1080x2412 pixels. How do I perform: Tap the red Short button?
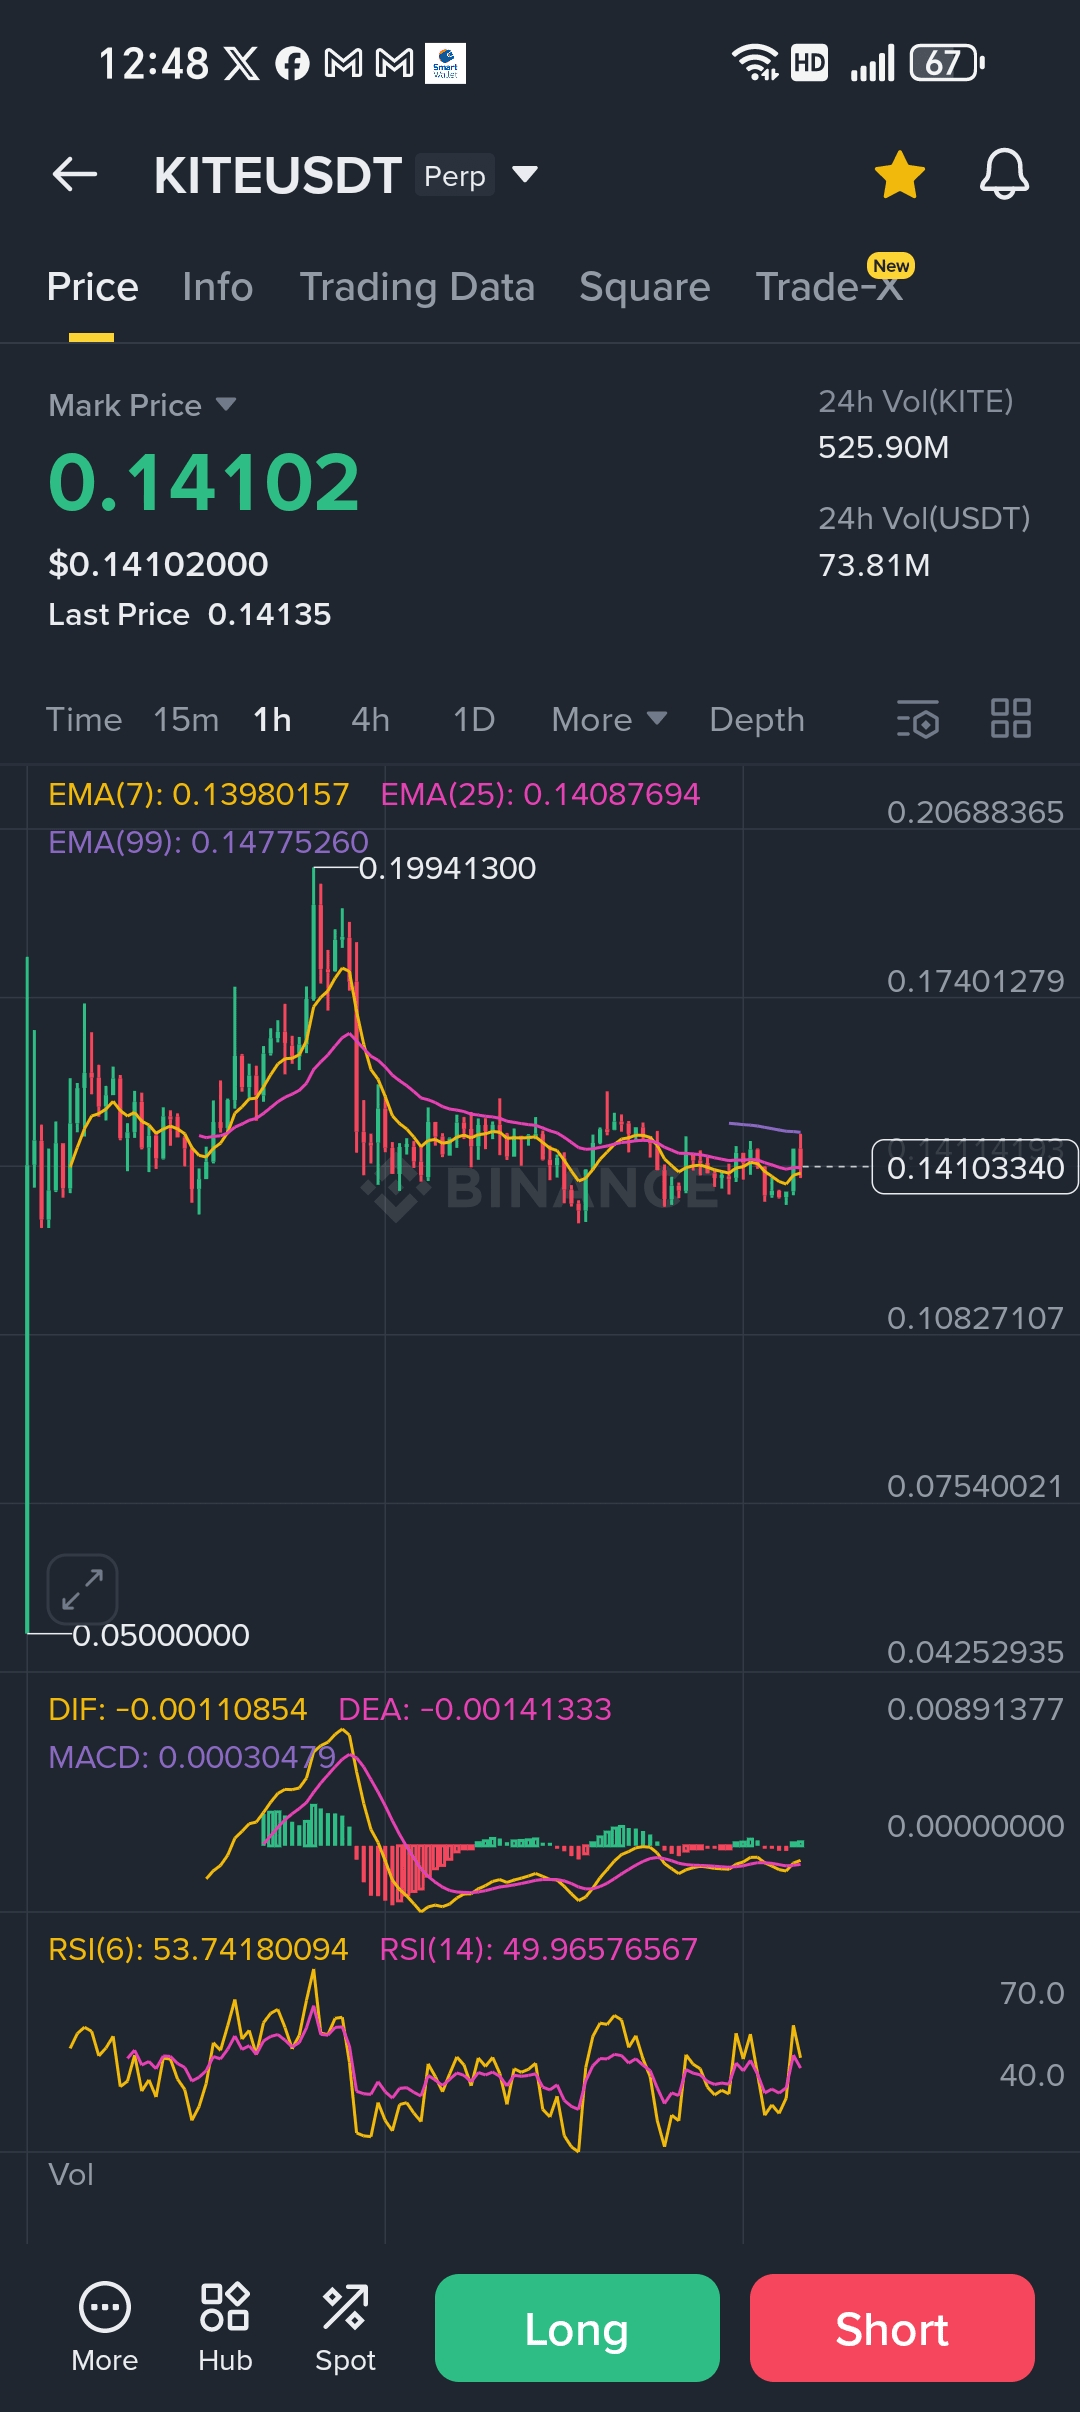click(892, 2328)
